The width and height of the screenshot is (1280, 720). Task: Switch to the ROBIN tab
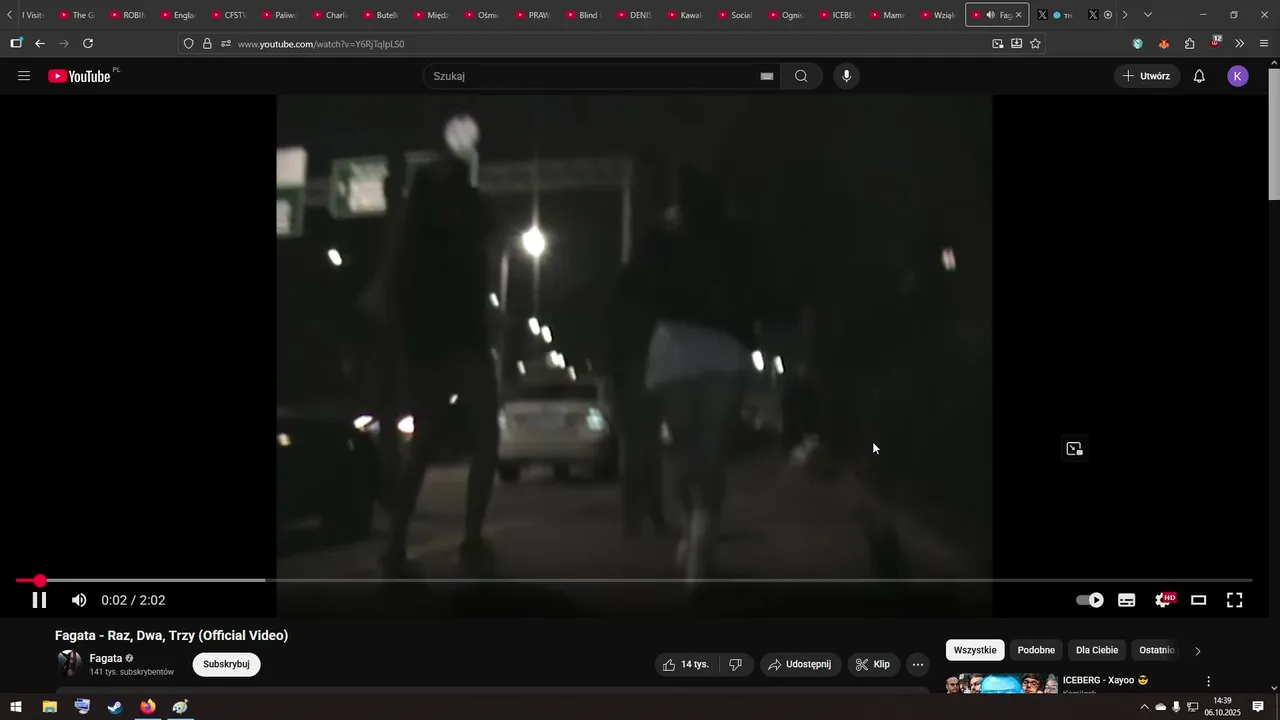(x=127, y=15)
